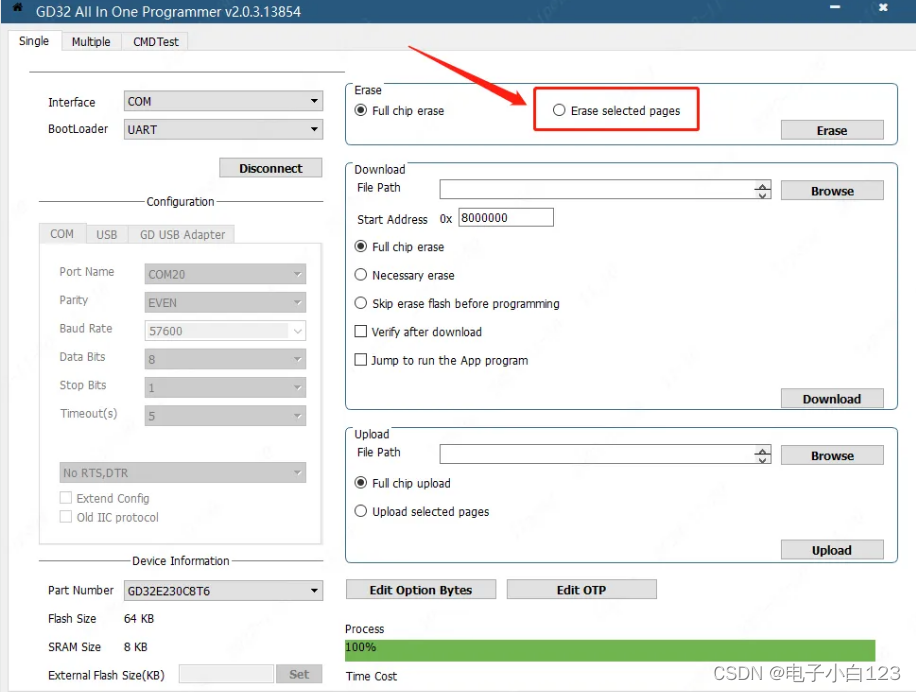Enable Jump to run the App program
This screenshot has height=692, width=916.
point(361,360)
